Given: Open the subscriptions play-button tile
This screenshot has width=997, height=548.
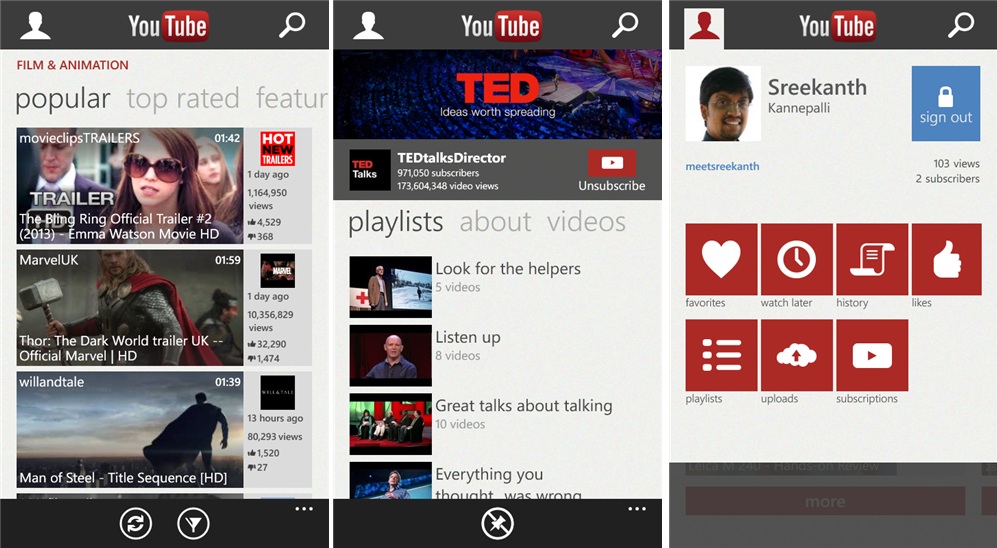Looking at the screenshot, I should click(x=871, y=355).
